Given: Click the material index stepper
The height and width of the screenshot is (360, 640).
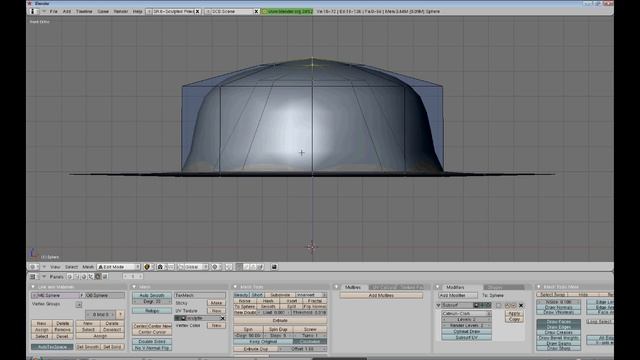Looking at the screenshot, I should pos(100,315).
